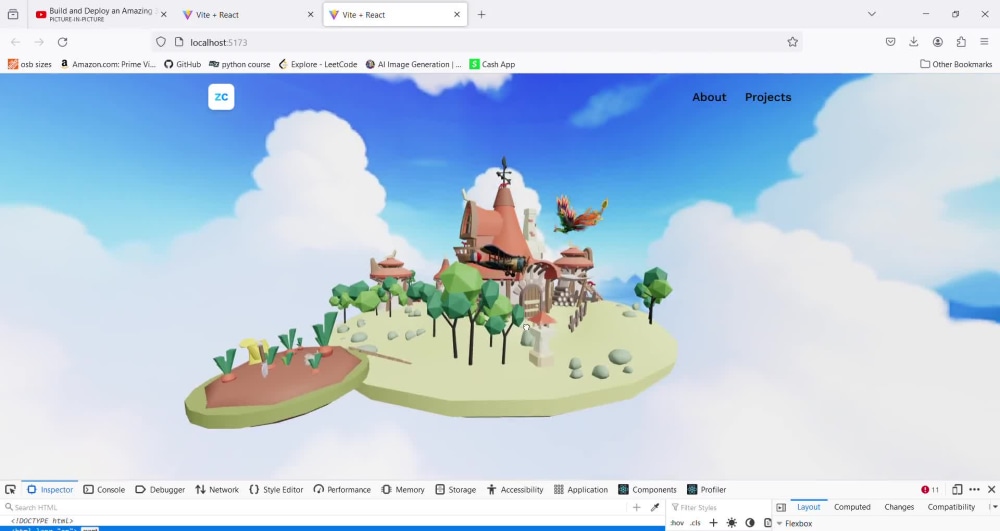Open the Accessibility tab
Image resolution: width=1000 pixels, height=531 pixels.
pyautogui.click(x=515, y=490)
